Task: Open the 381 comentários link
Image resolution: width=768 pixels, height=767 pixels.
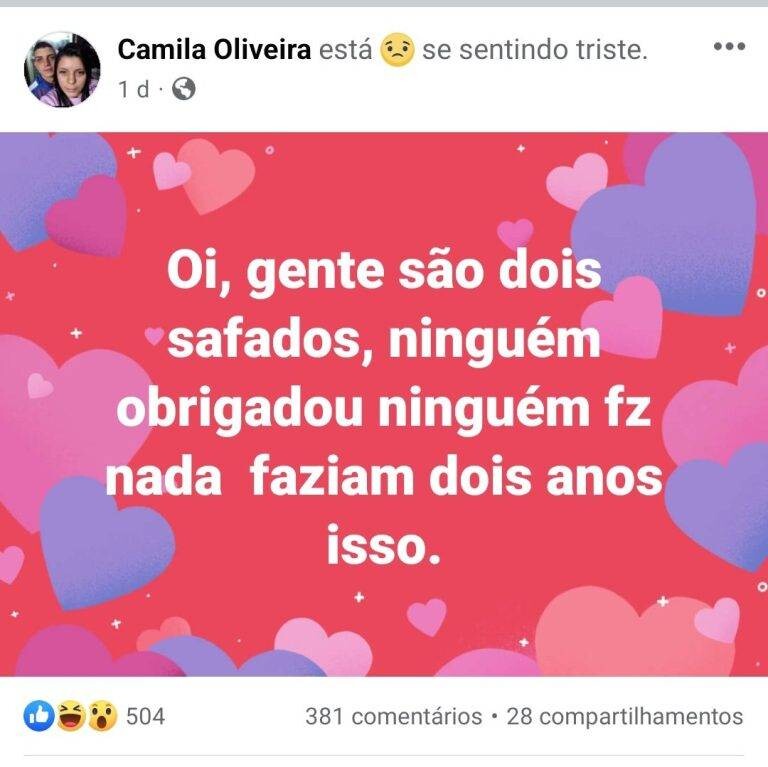Action: (393, 716)
